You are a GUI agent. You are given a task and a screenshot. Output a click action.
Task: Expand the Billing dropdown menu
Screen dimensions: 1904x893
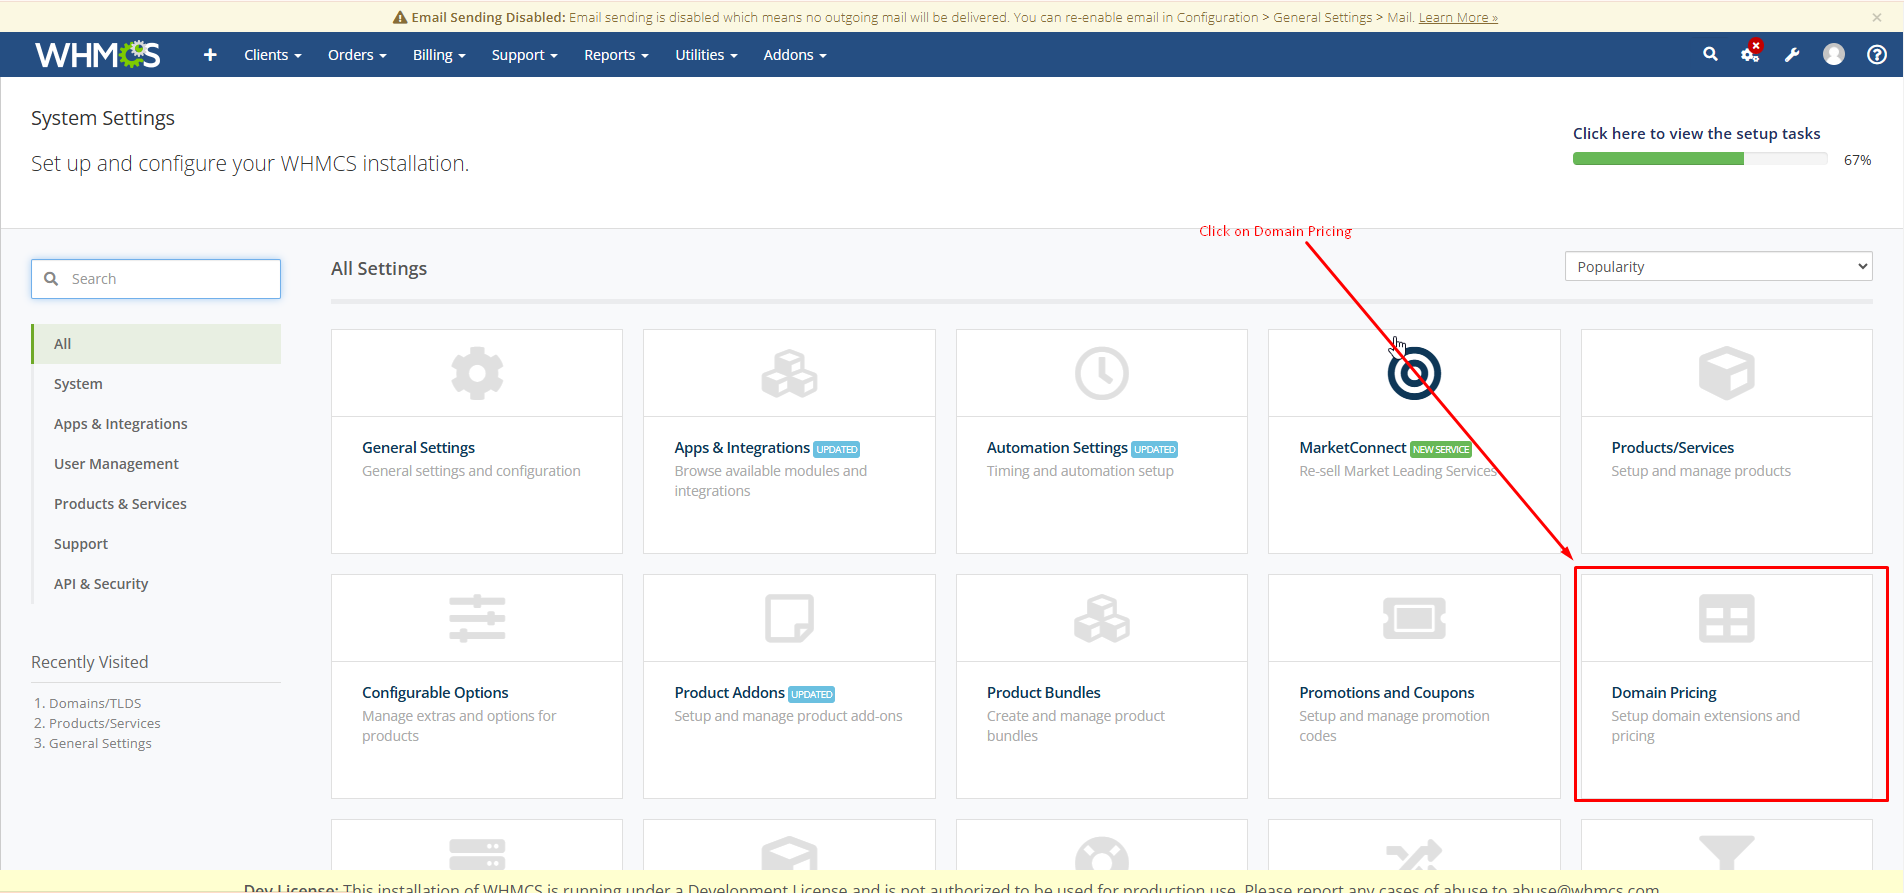(x=439, y=55)
